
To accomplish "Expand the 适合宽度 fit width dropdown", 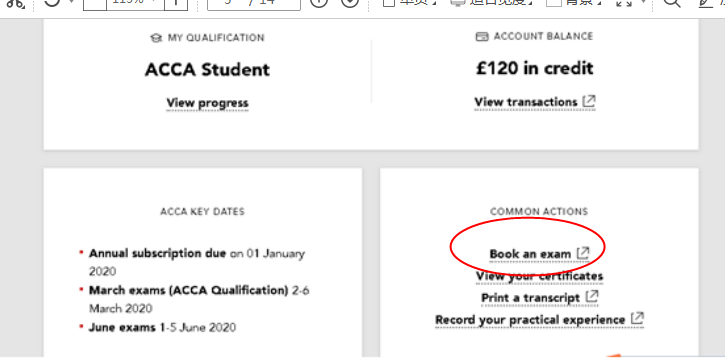I will pos(491,3).
